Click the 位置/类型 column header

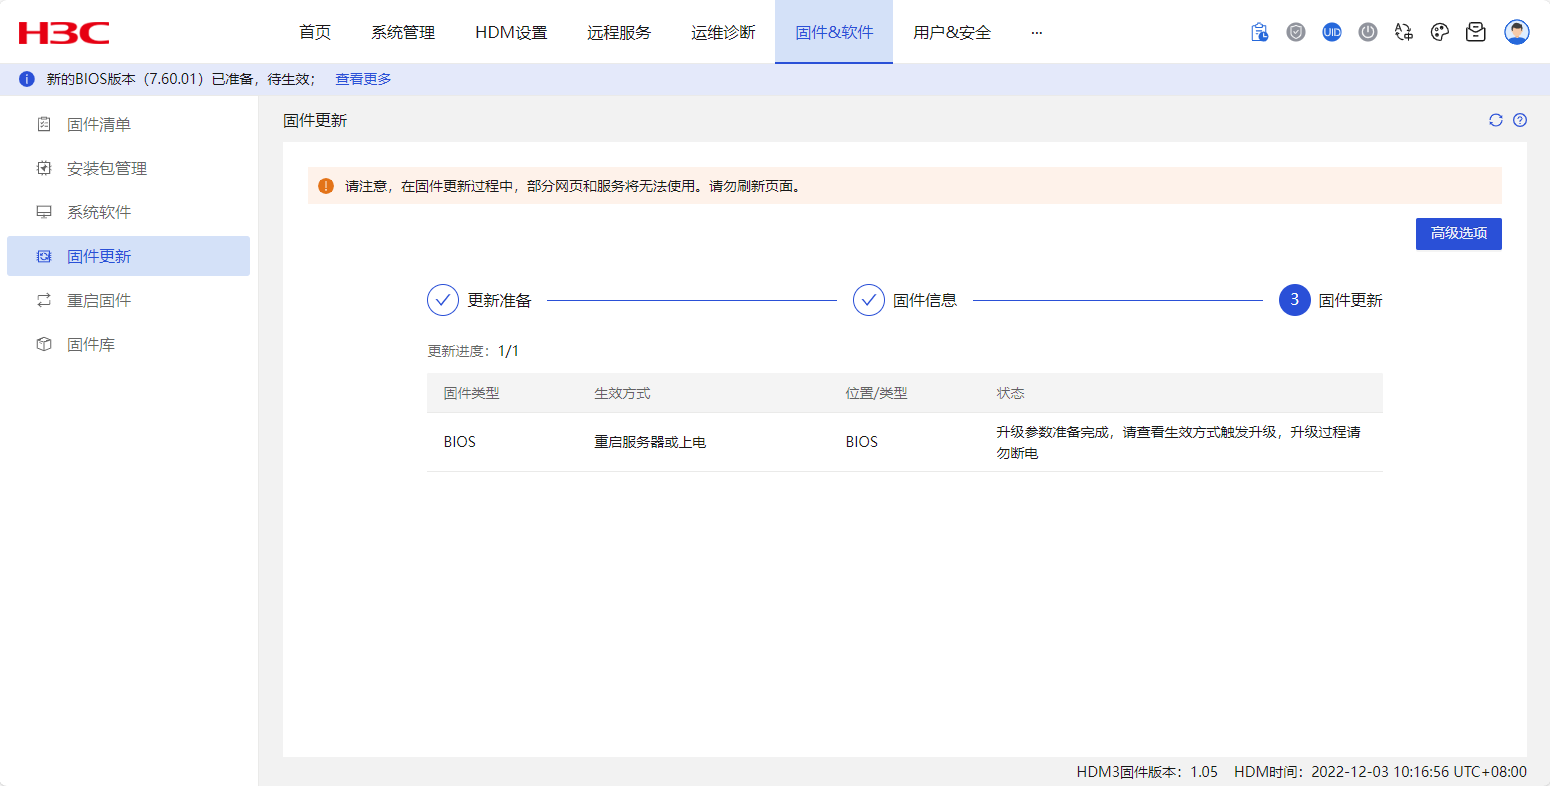point(876,393)
